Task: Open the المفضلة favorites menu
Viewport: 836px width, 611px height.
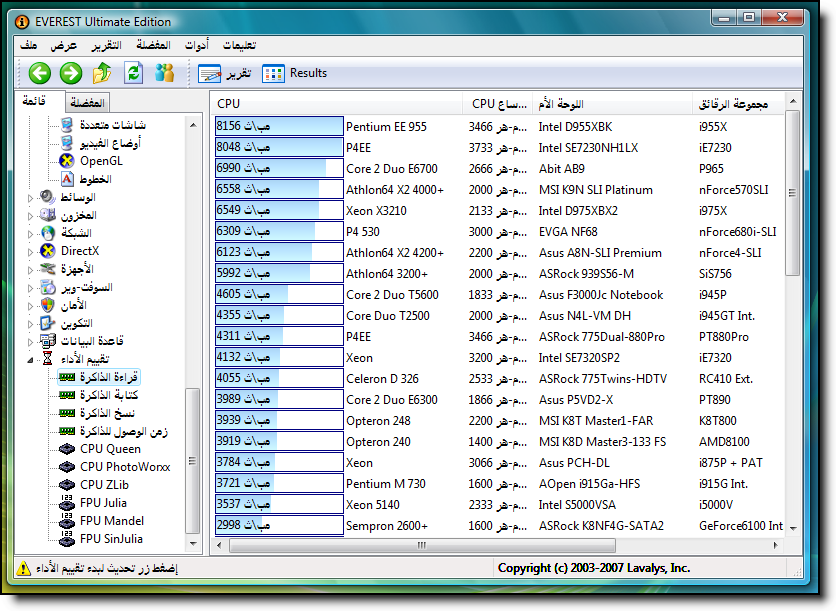Action: [153, 45]
